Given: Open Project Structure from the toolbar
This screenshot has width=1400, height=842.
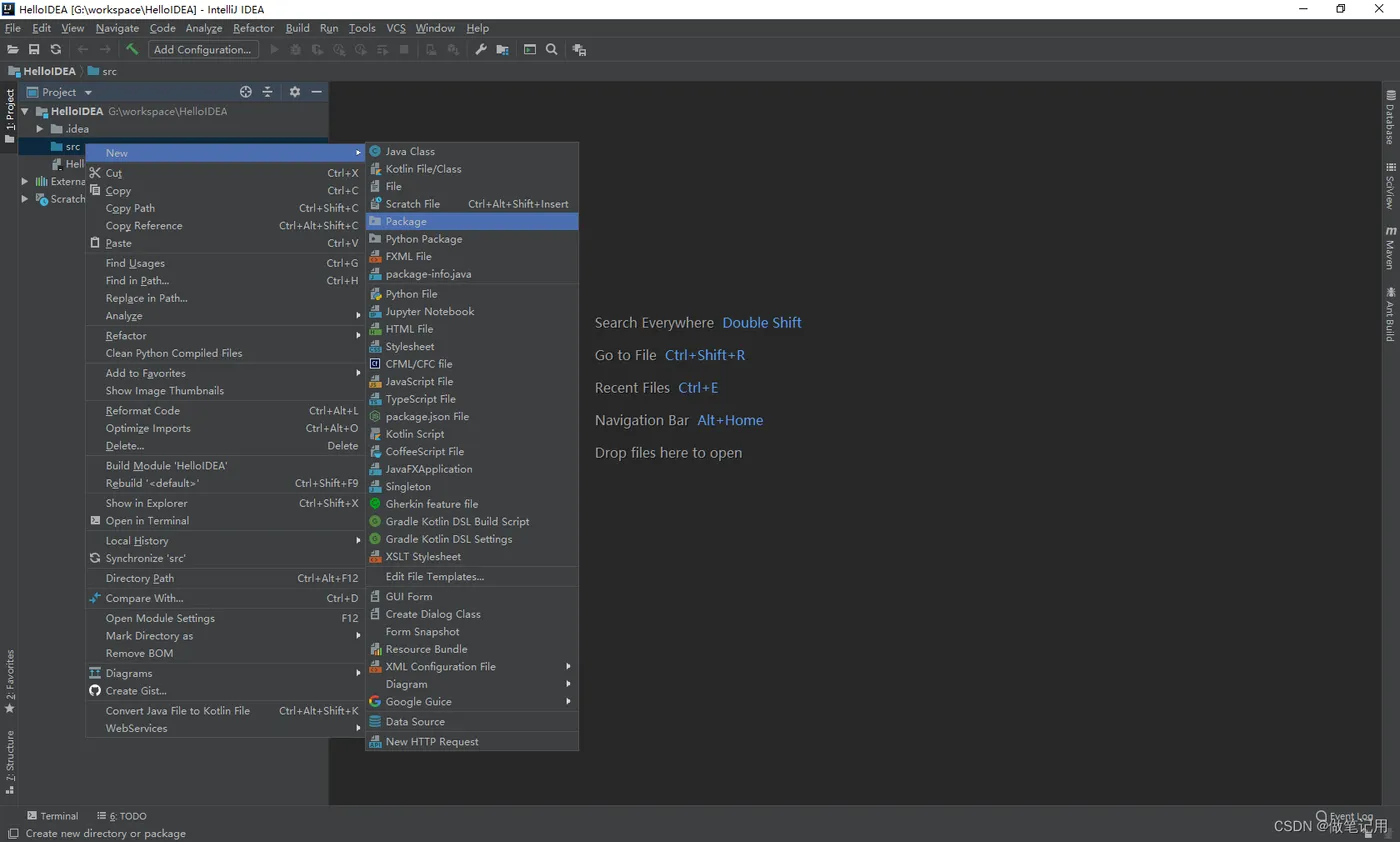Looking at the screenshot, I should click(x=502, y=49).
